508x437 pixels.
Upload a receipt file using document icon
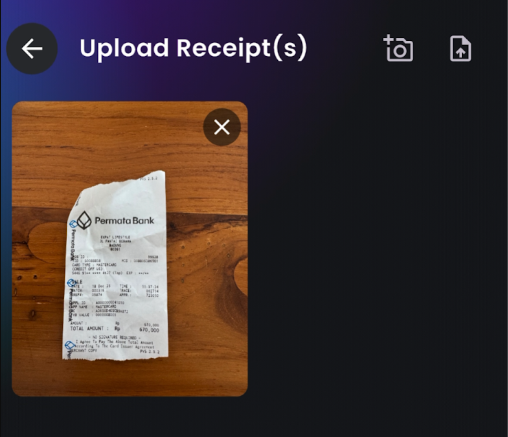tap(460, 49)
